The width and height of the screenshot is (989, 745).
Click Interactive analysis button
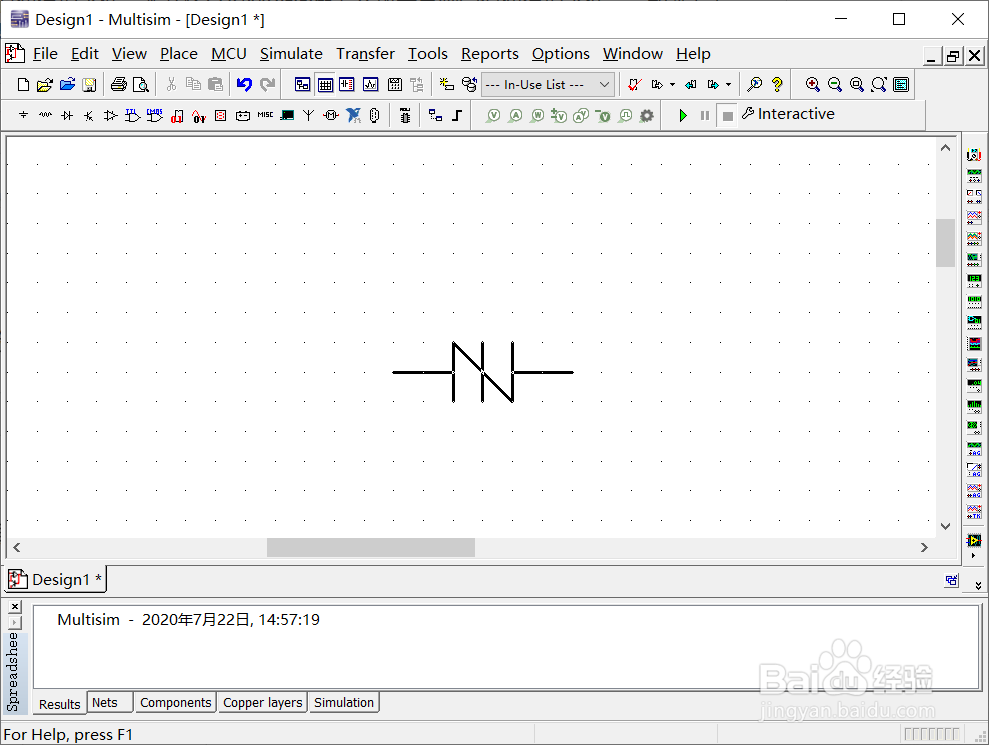pos(788,114)
